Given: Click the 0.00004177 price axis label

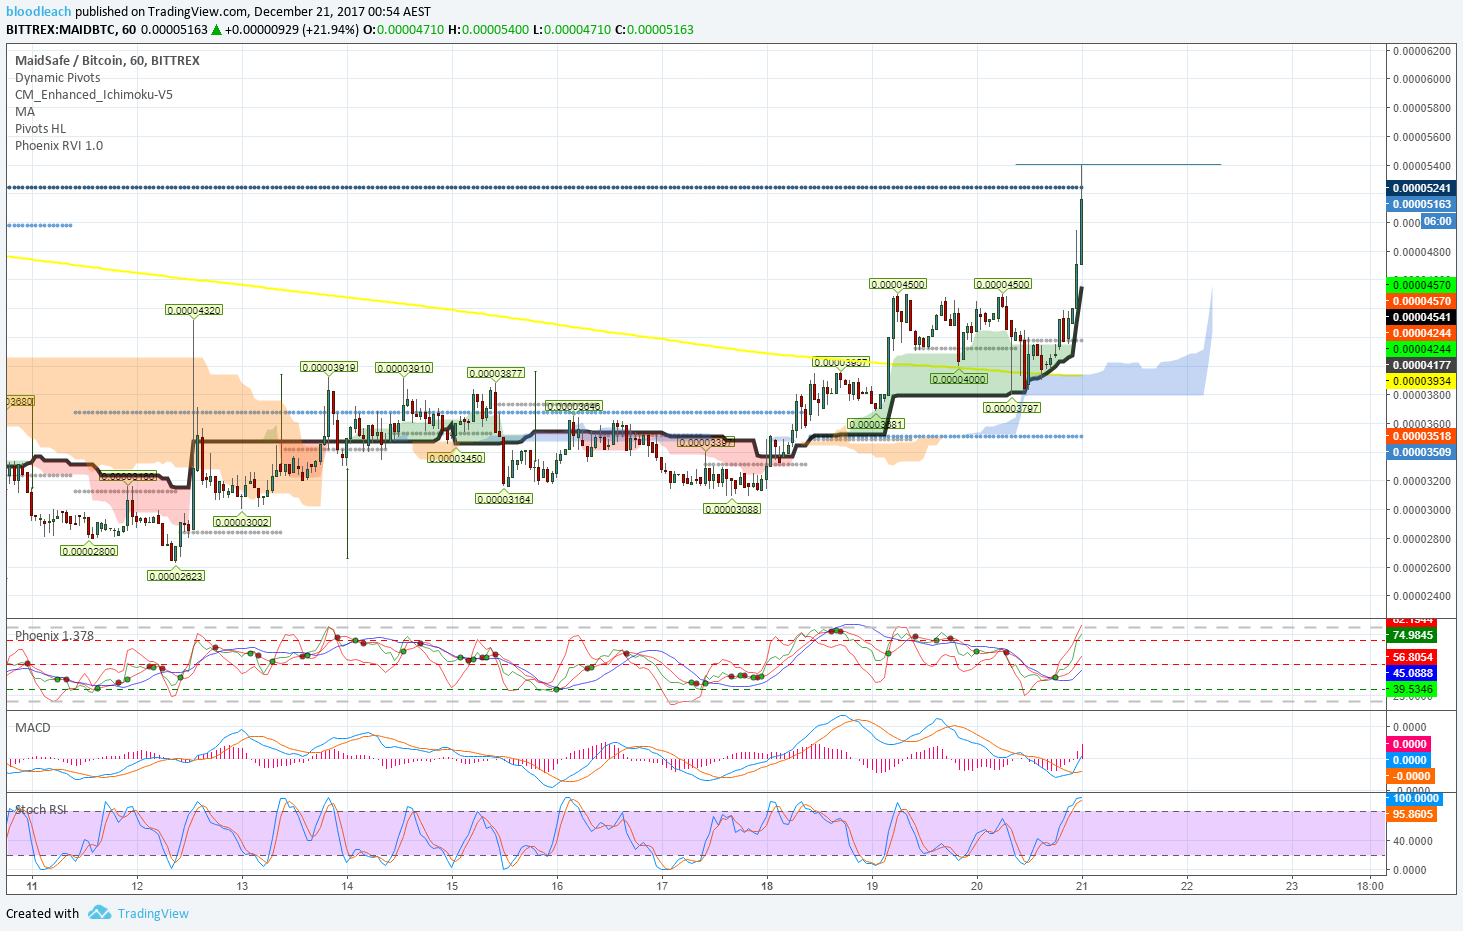Looking at the screenshot, I should click(x=1420, y=366).
